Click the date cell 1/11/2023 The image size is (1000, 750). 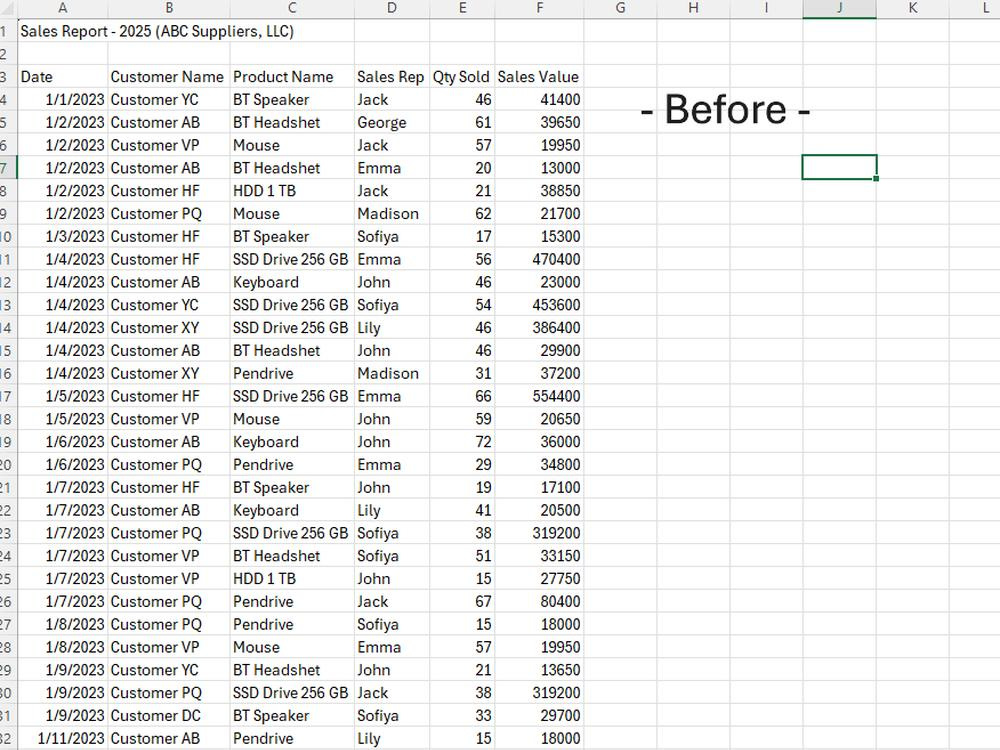pos(62,739)
